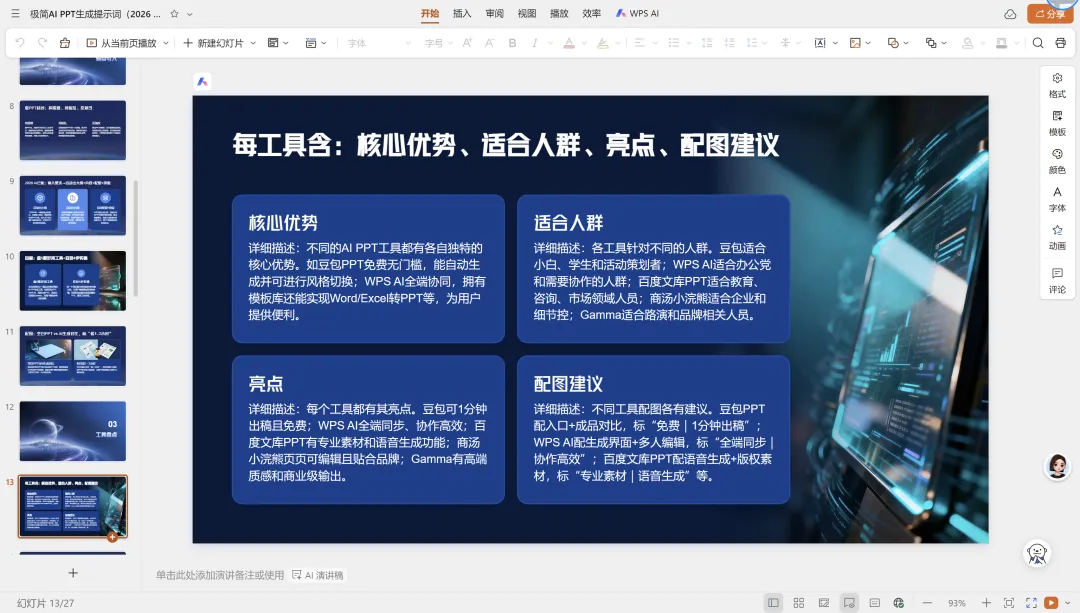Screen dimensions: 1080x613
Task: Check cloud sync status icon
Action: 1010,14
